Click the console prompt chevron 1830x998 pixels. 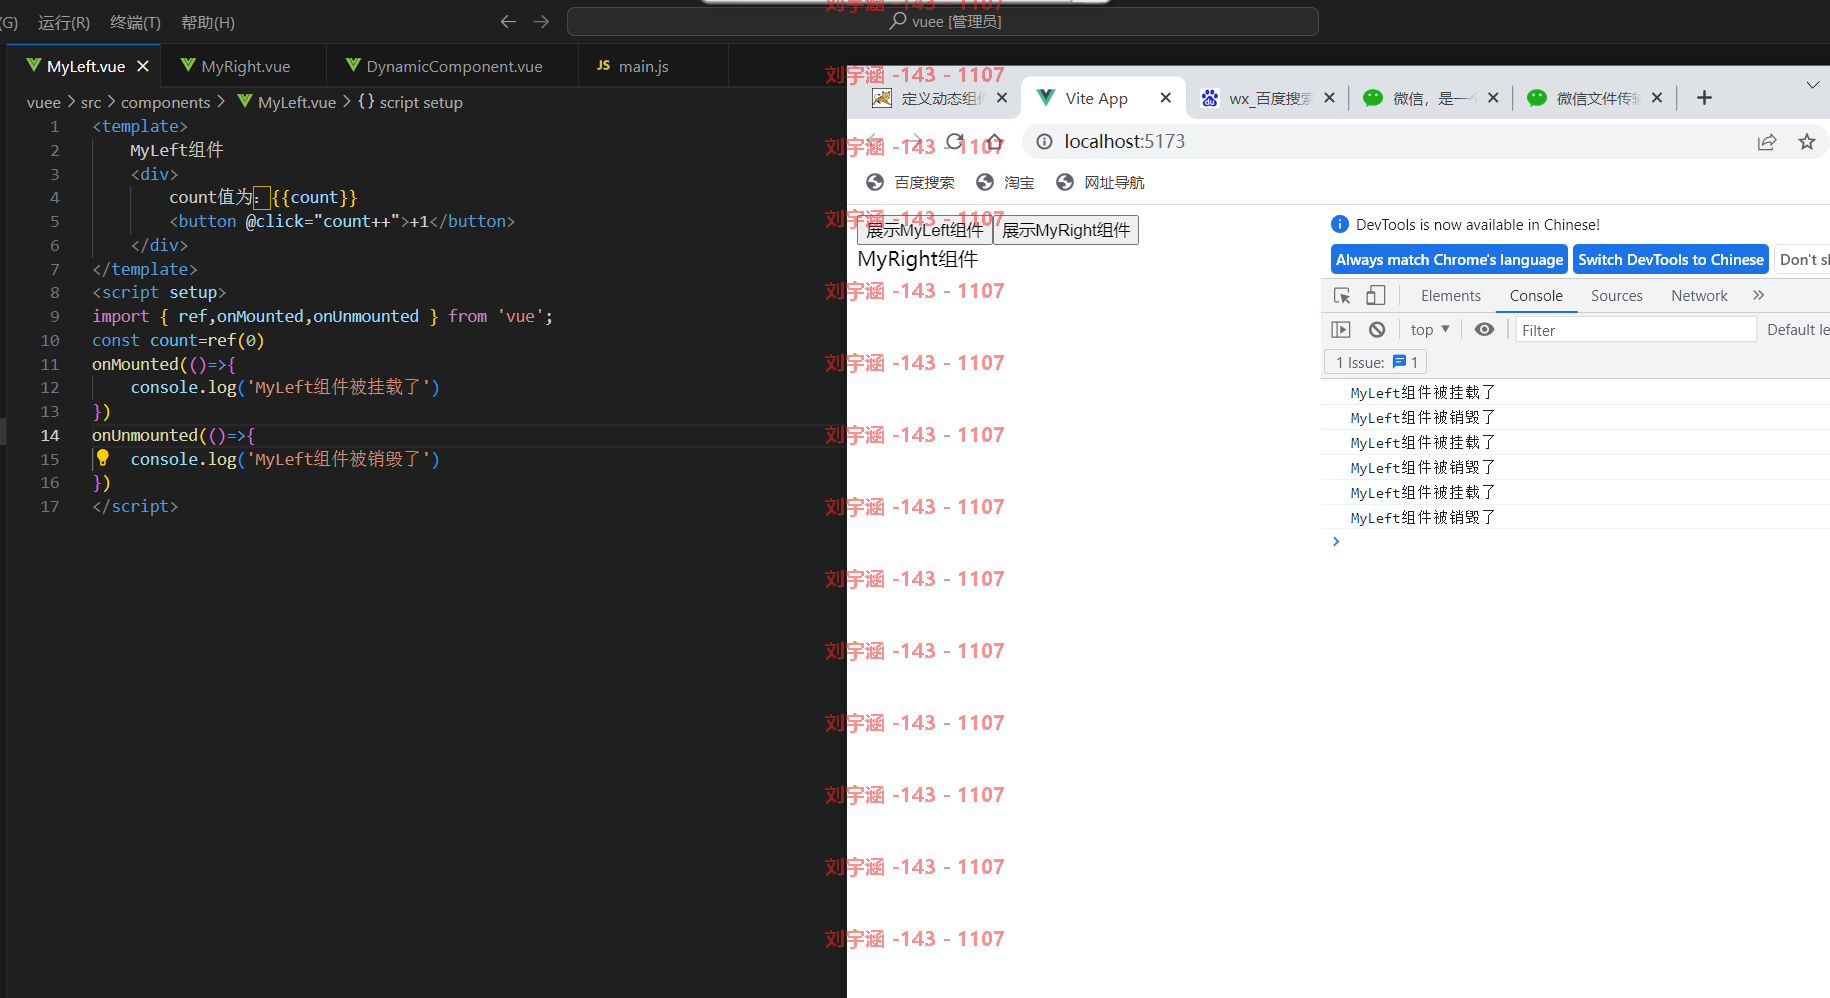tap(1336, 541)
